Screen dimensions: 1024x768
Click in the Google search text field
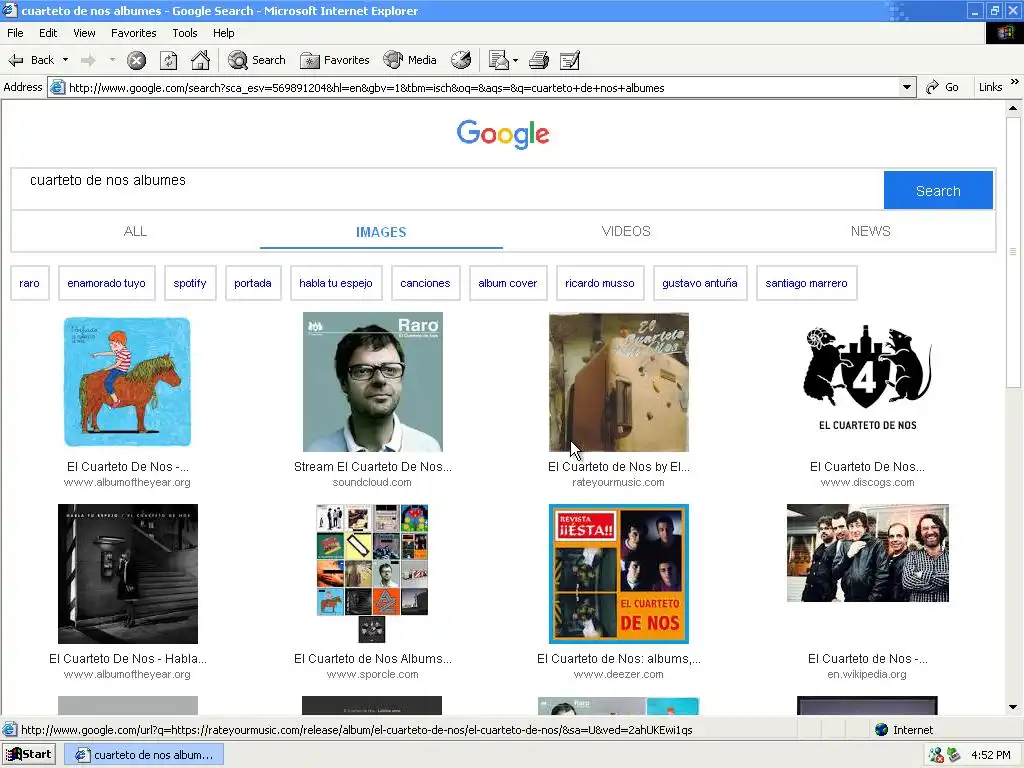447,189
